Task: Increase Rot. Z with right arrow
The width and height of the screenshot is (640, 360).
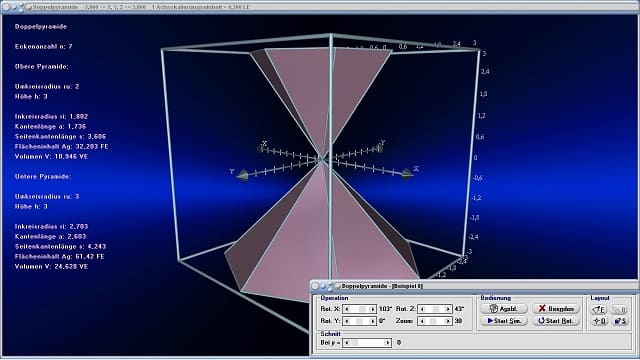Action: pyautogui.click(x=448, y=309)
